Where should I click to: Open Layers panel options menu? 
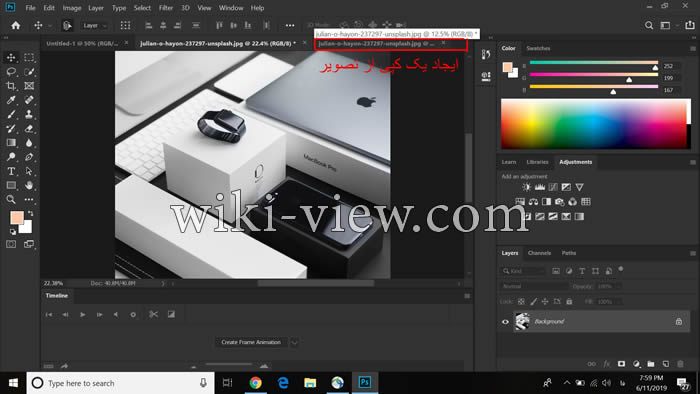tap(692, 253)
